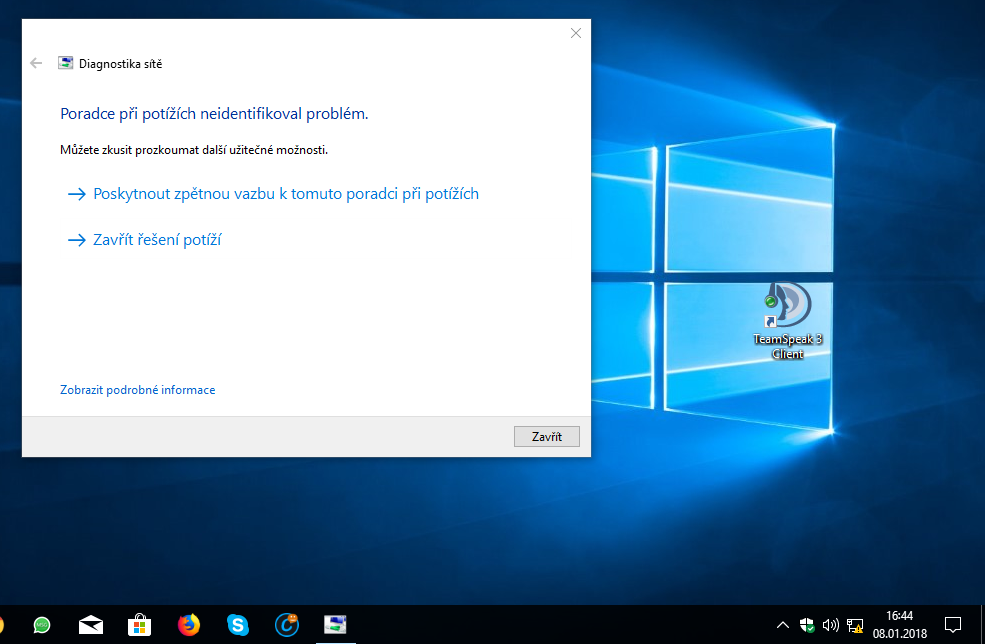Select the TeamSpeak 3 Client desktop shortcut
The width and height of the screenshot is (985, 644).
tap(787, 321)
